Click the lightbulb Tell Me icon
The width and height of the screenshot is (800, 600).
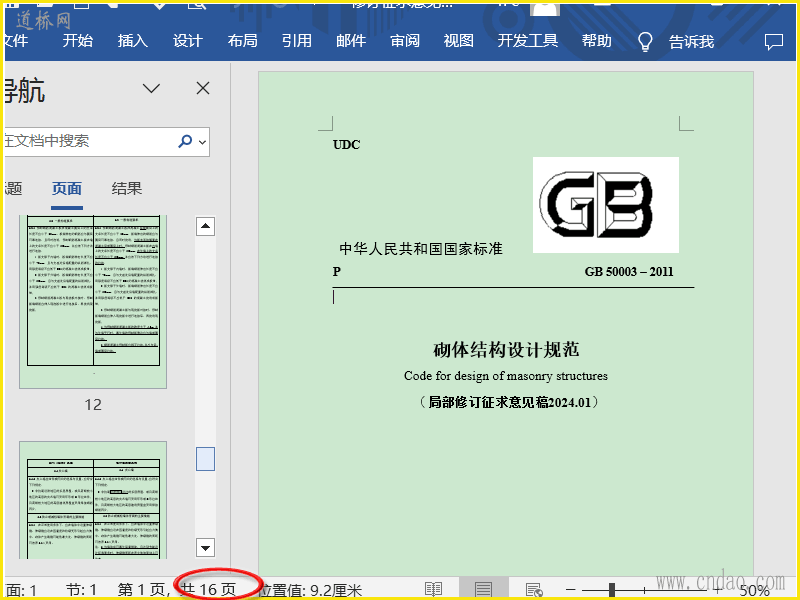tap(645, 41)
